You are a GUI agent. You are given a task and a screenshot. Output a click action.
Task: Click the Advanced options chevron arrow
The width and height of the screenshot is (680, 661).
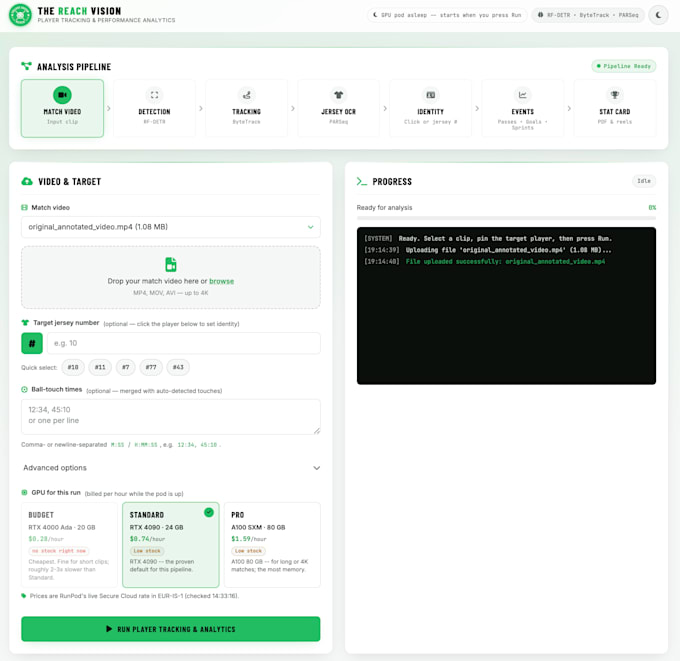[317, 468]
